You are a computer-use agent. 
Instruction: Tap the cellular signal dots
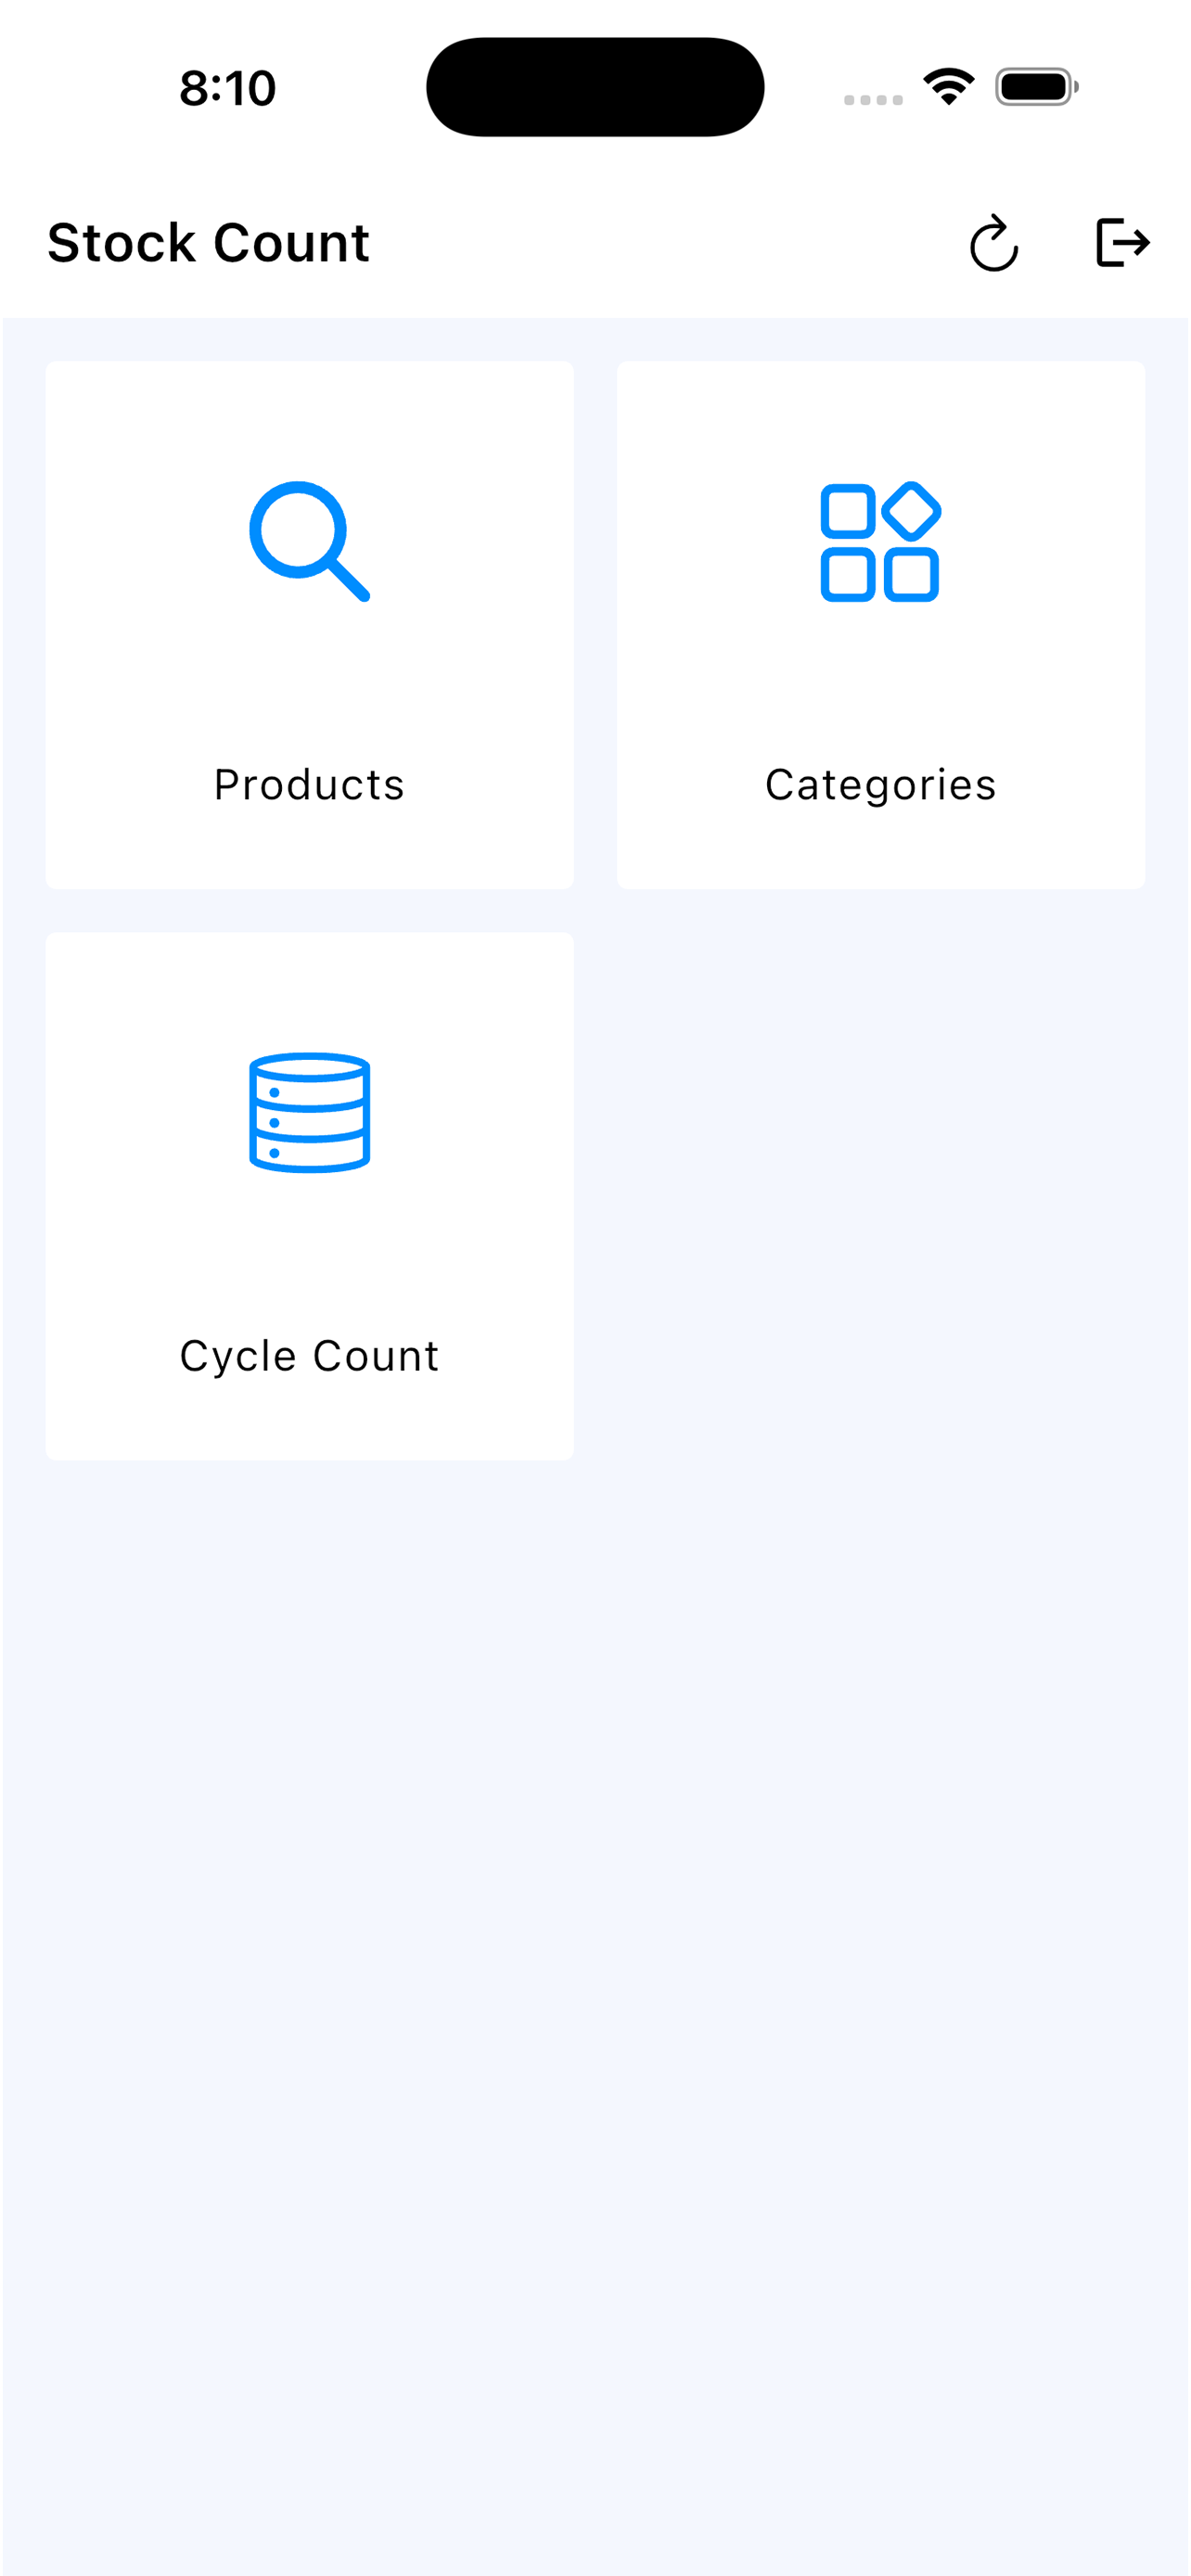873,99
